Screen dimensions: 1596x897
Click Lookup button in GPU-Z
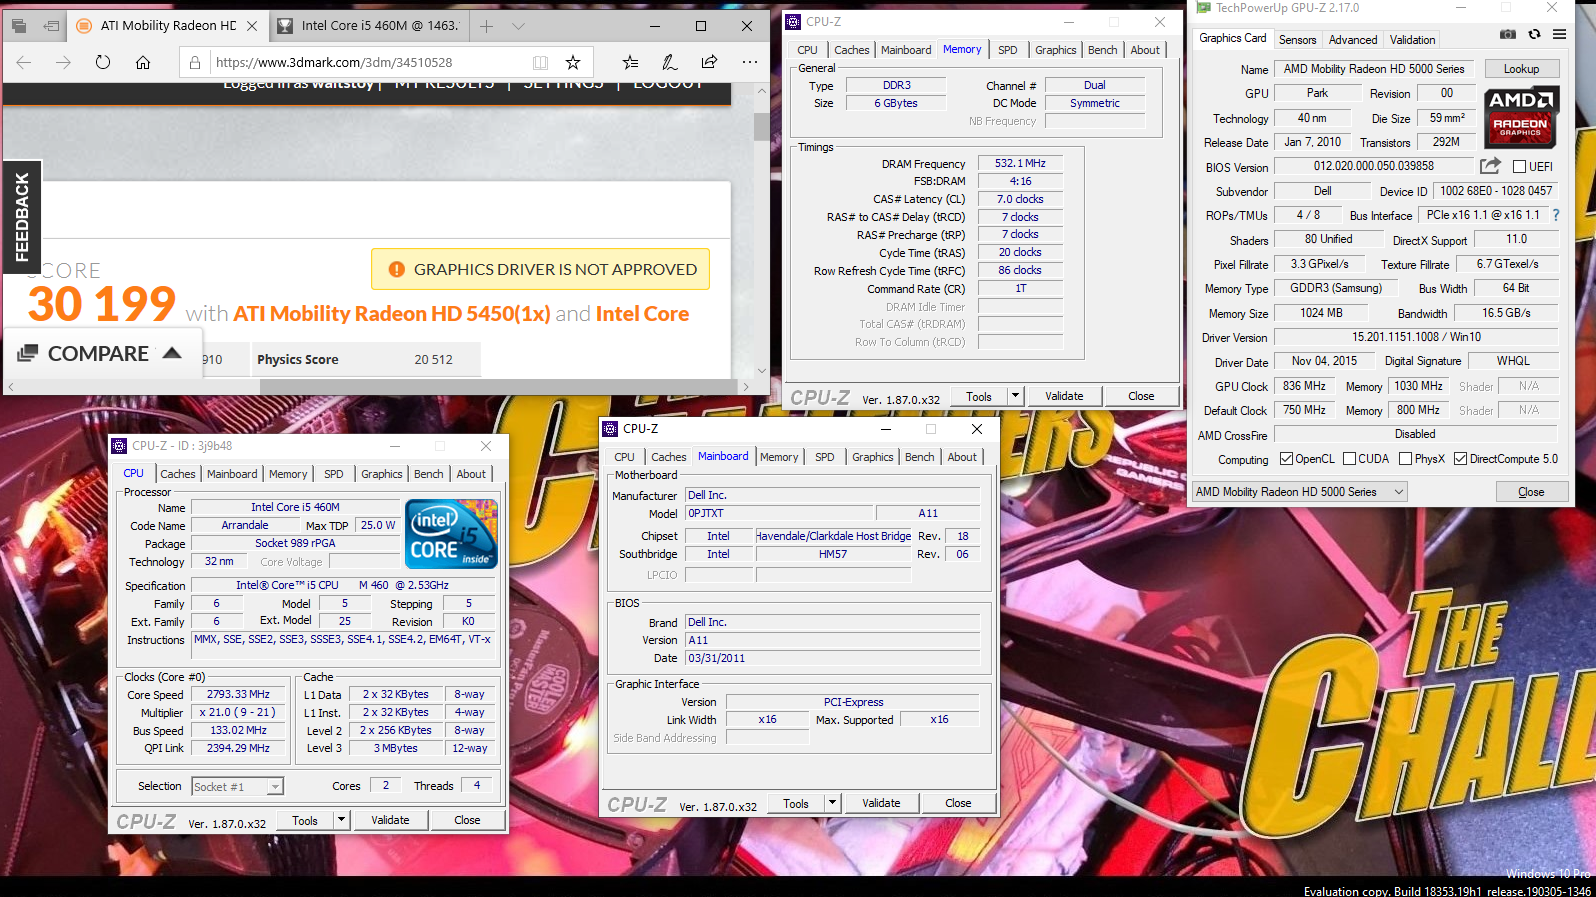[1521, 69]
